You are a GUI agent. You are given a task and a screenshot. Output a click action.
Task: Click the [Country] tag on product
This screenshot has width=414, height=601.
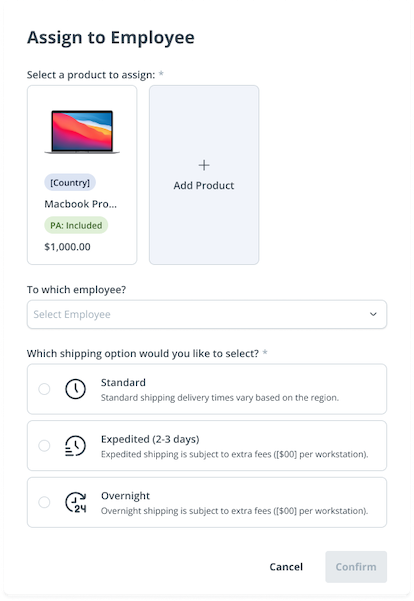pos(70,182)
